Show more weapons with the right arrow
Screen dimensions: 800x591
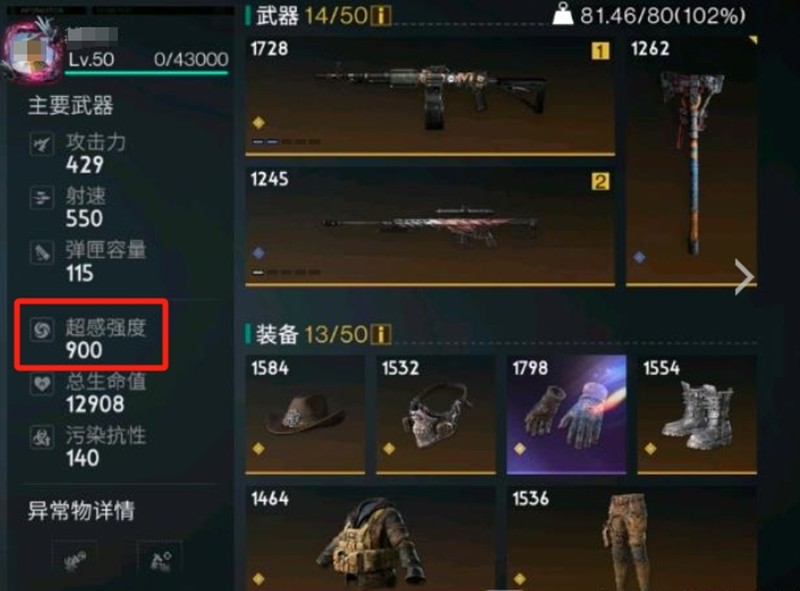(x=744, y=277)
